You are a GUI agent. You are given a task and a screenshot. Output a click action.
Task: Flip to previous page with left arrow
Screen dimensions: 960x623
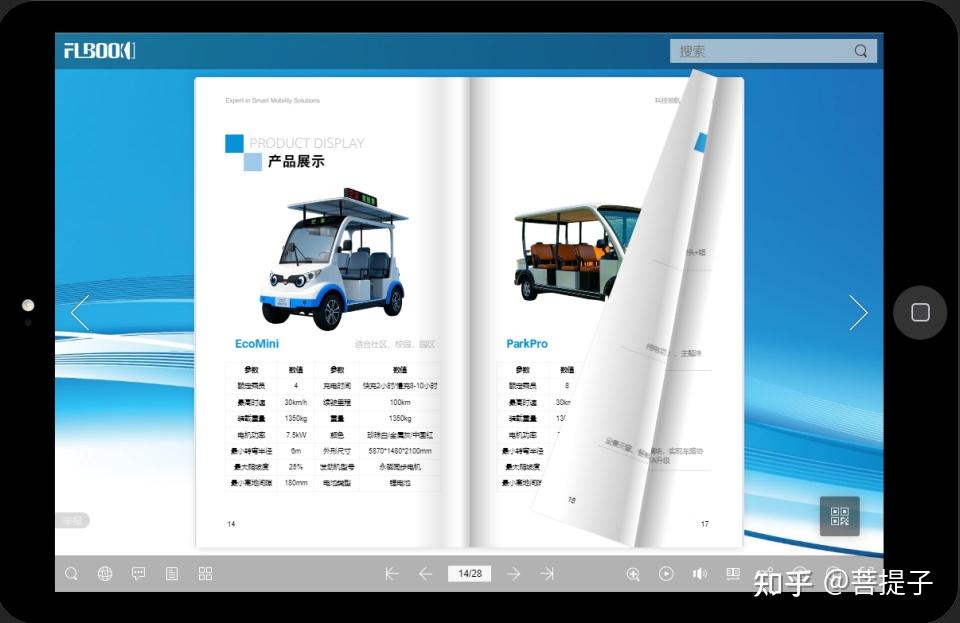click(80, 313)
